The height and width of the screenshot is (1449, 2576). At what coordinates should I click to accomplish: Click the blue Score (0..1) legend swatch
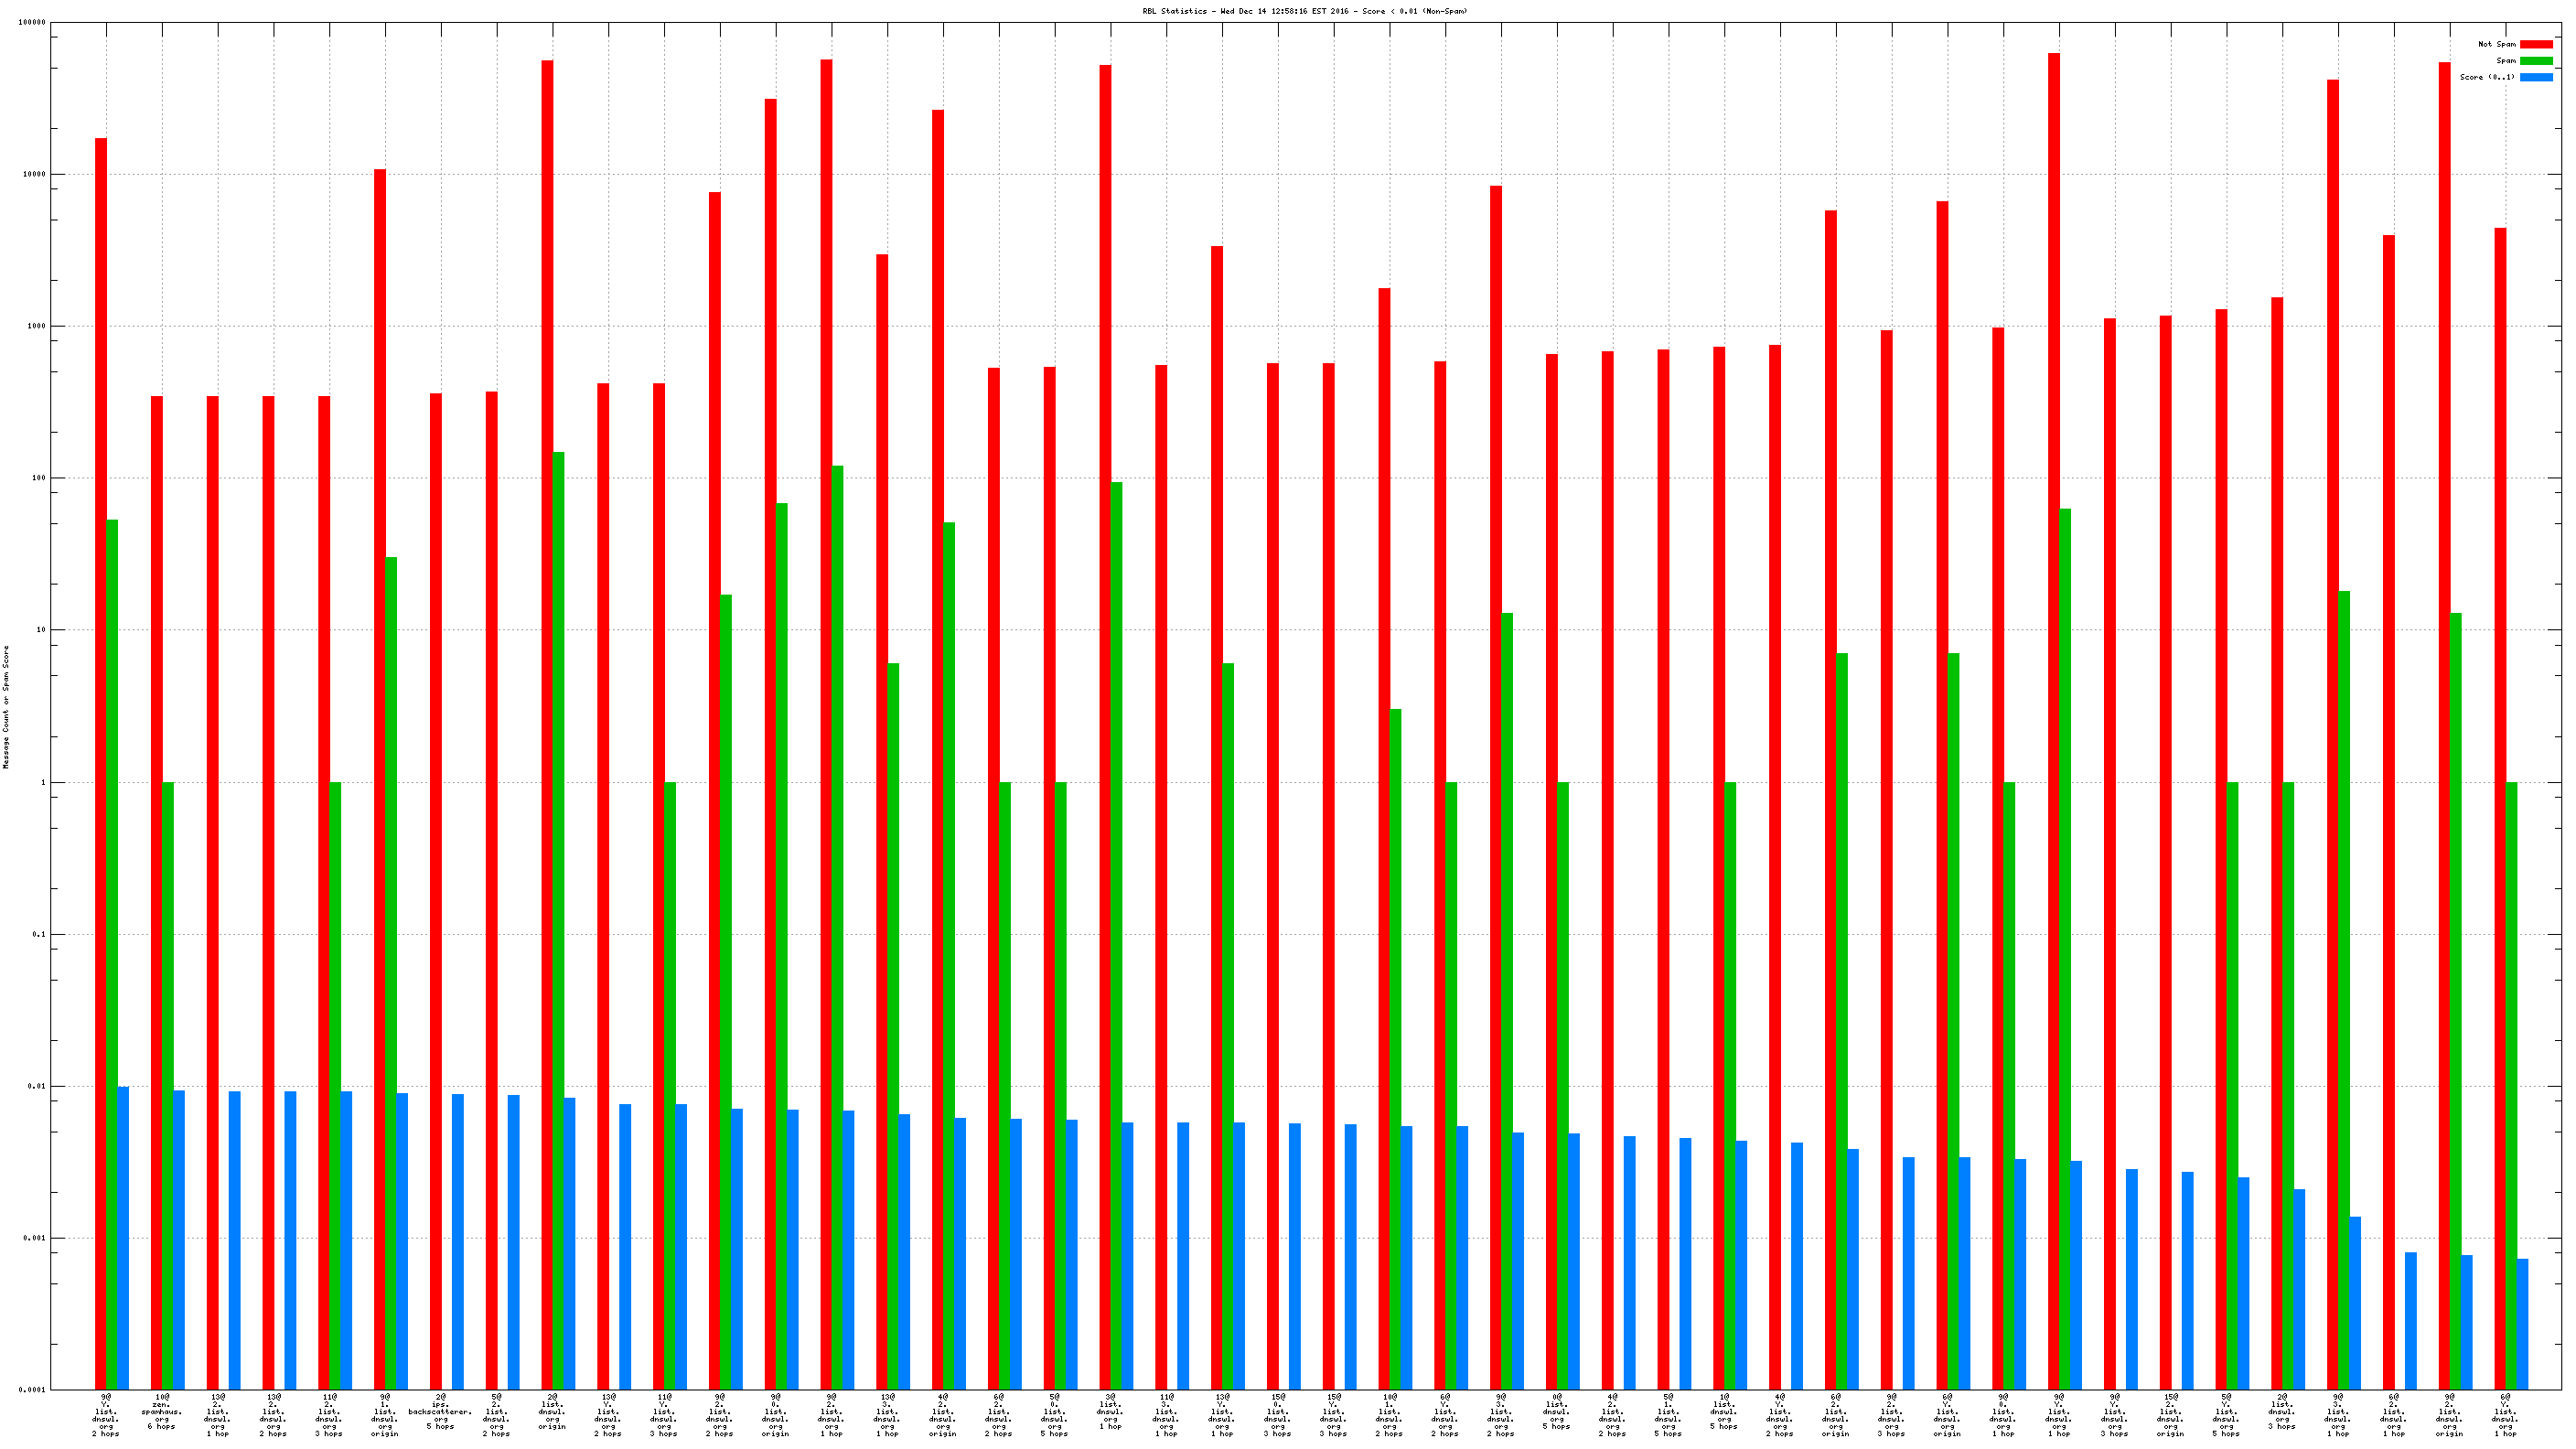[x=2535, y=77]
